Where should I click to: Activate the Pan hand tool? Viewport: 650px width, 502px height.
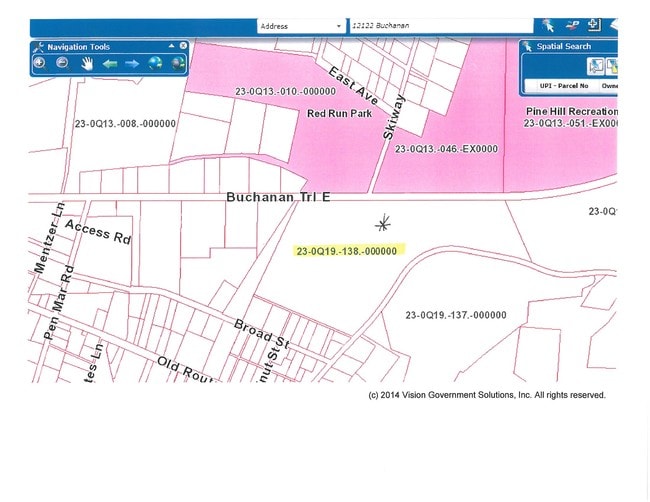coord(87,63)
